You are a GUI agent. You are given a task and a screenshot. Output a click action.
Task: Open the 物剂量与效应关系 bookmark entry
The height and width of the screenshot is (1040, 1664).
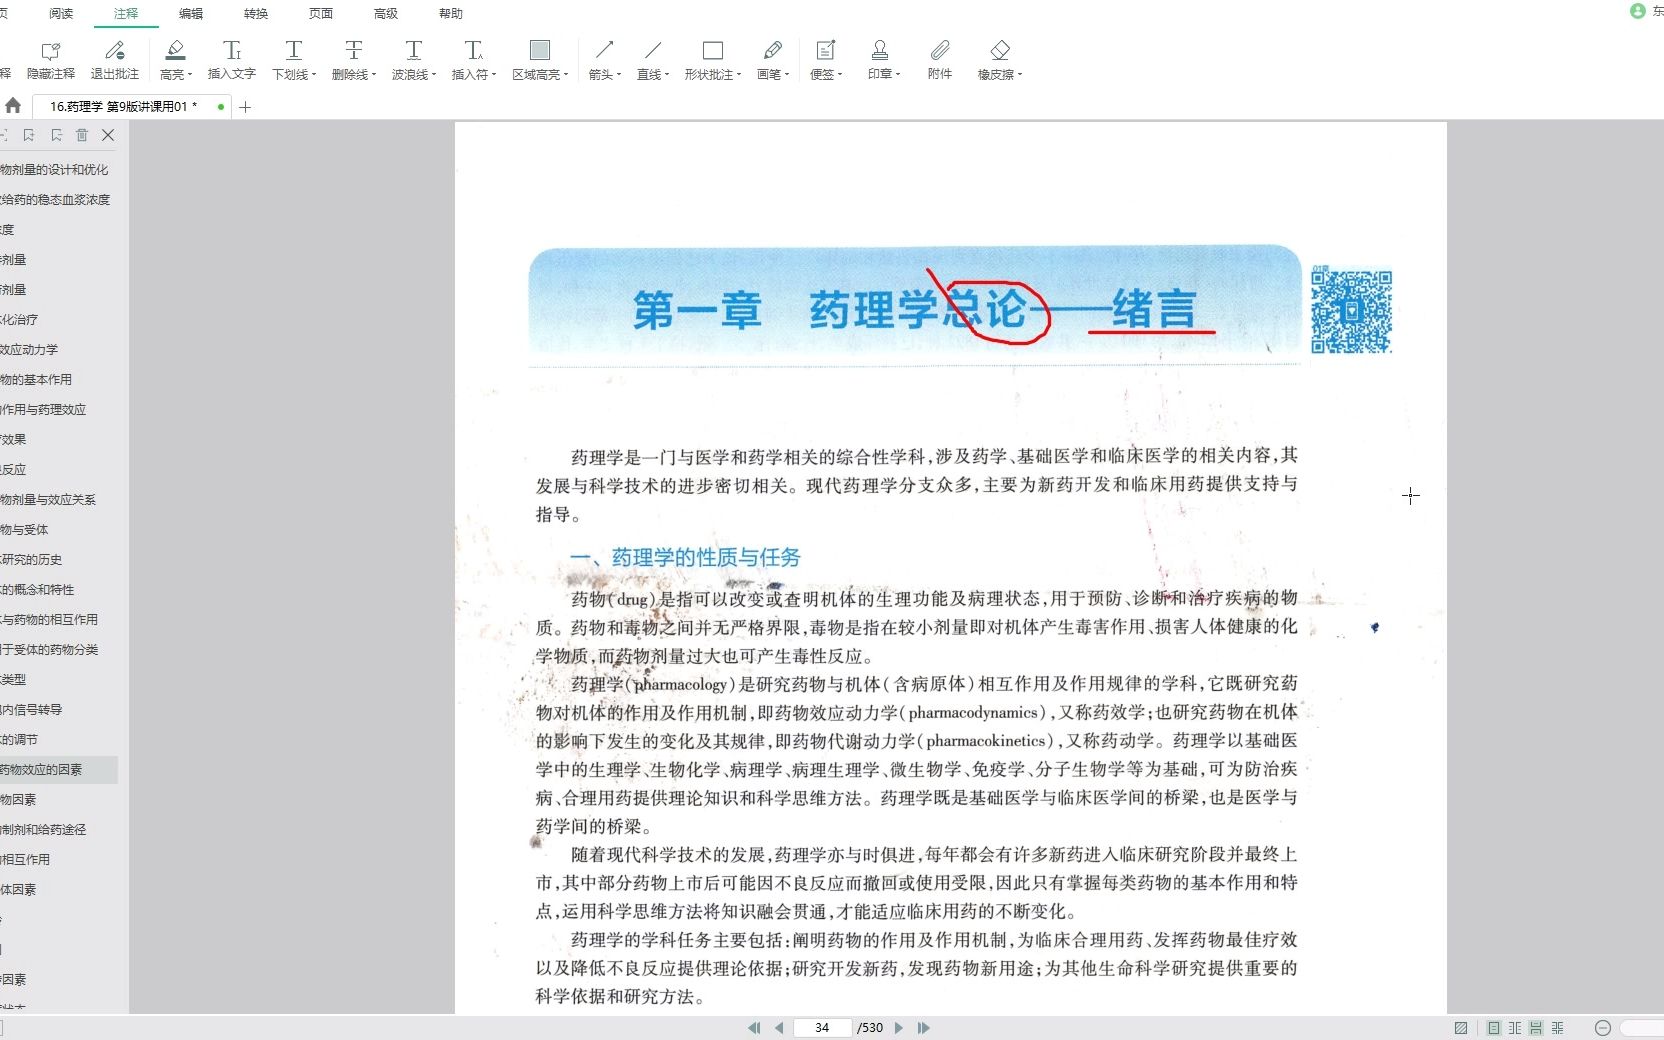click(48, 500)
